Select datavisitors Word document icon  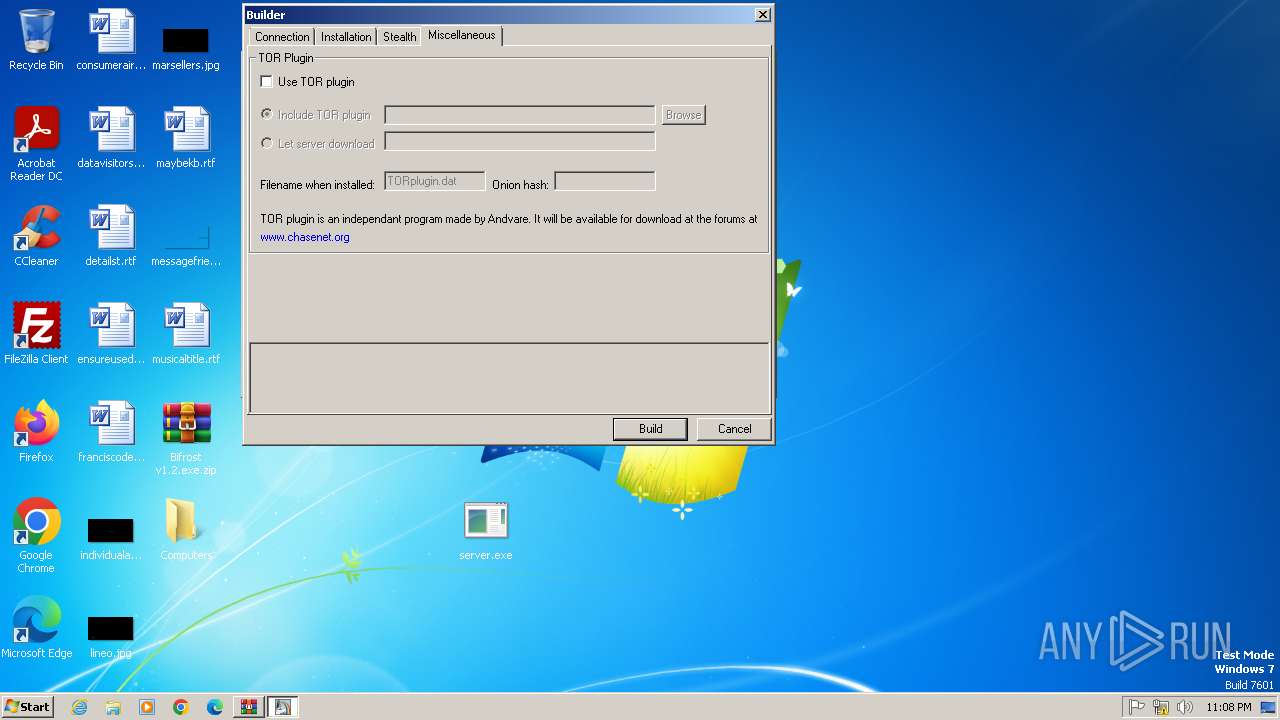pyautogui.click(x=111, y=138)
